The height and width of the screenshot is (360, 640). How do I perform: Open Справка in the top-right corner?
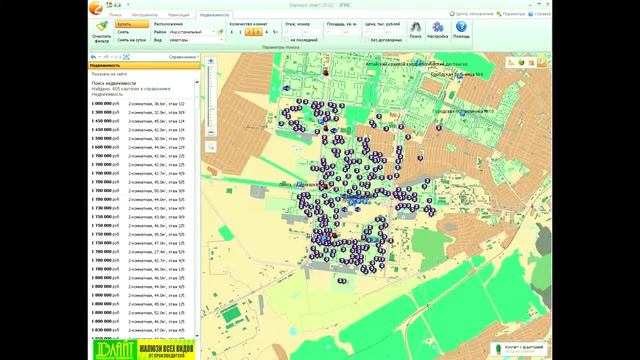pyautogui.click(x=539, y=14)
